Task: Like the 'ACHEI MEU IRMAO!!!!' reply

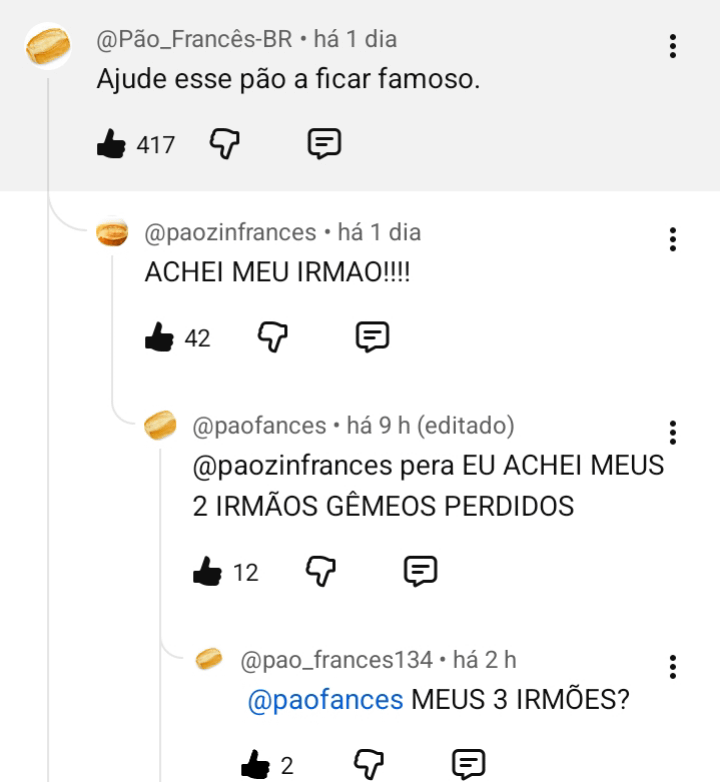Action: tap(159, 338)
